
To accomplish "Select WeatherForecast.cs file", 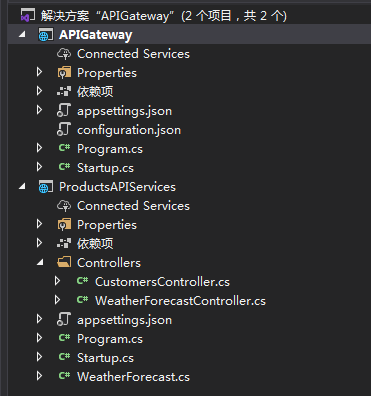I will 133,377.
